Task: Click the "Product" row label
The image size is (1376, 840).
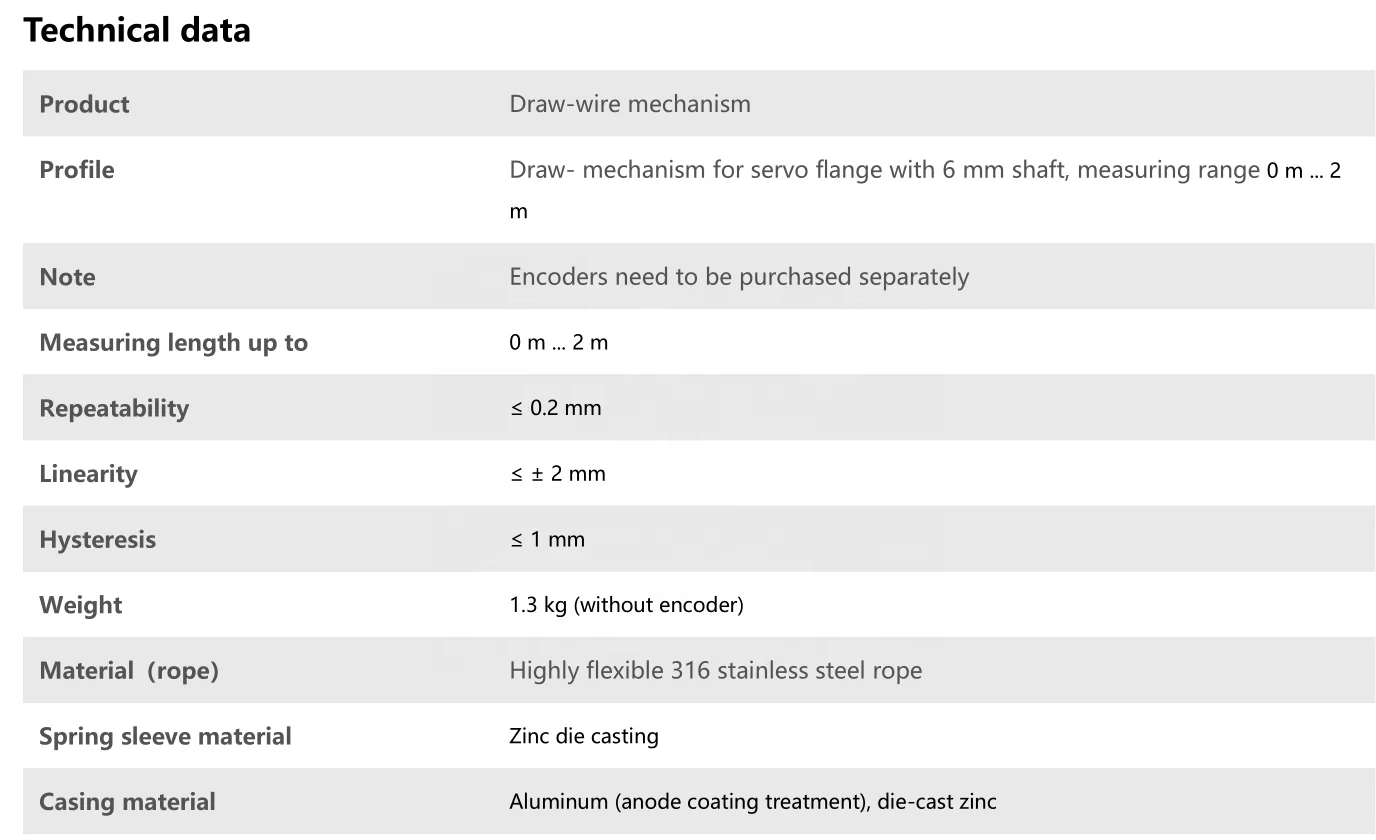Action: 84,104
